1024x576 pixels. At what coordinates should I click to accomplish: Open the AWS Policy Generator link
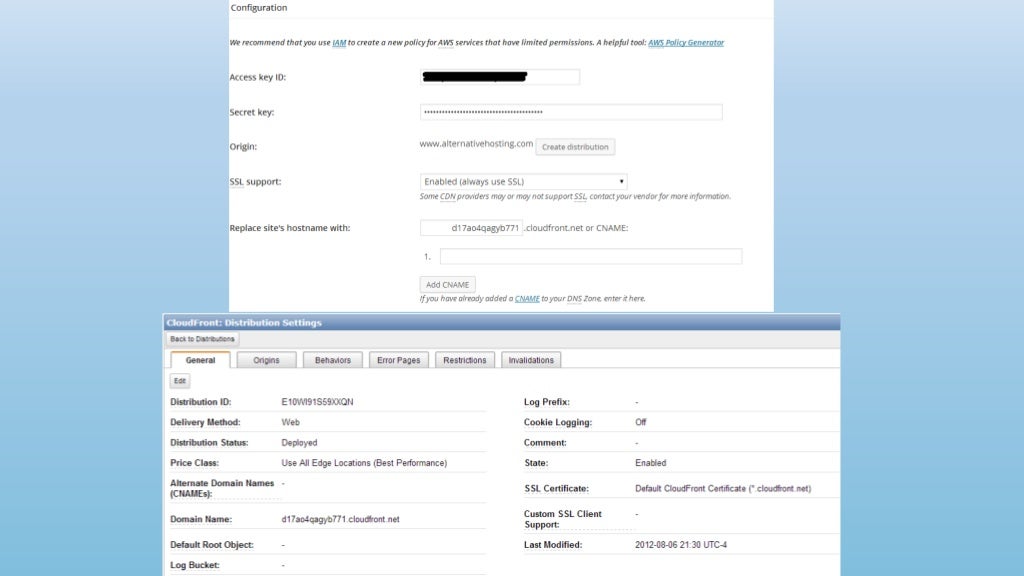(686, 42)
